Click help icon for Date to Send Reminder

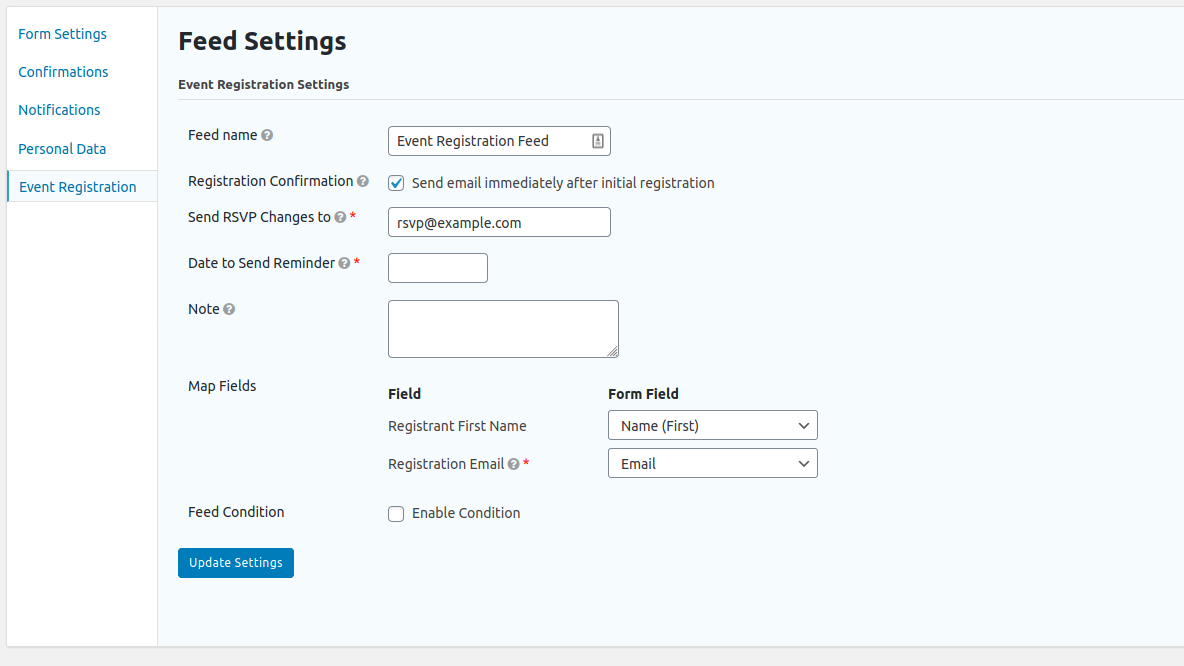click(344, 264)
